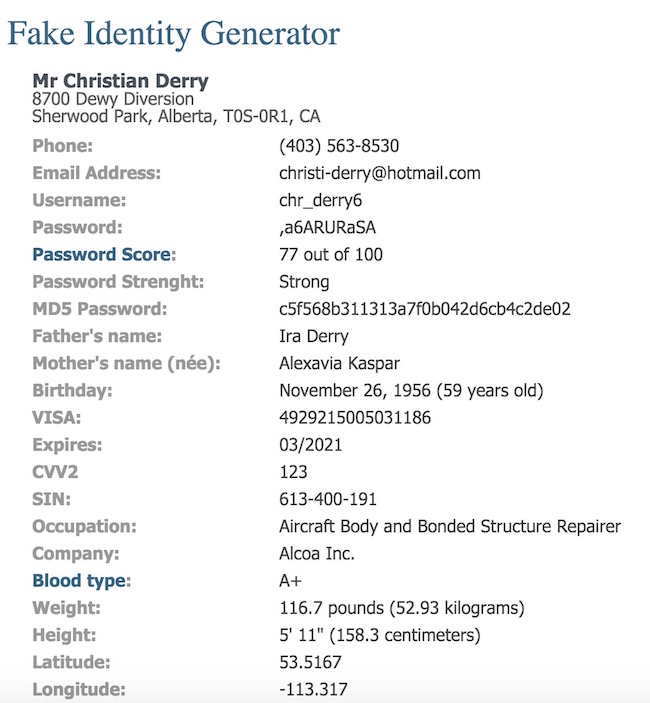
Task: Click the name Mr Christian Derry
Action: tap(120, 81)
